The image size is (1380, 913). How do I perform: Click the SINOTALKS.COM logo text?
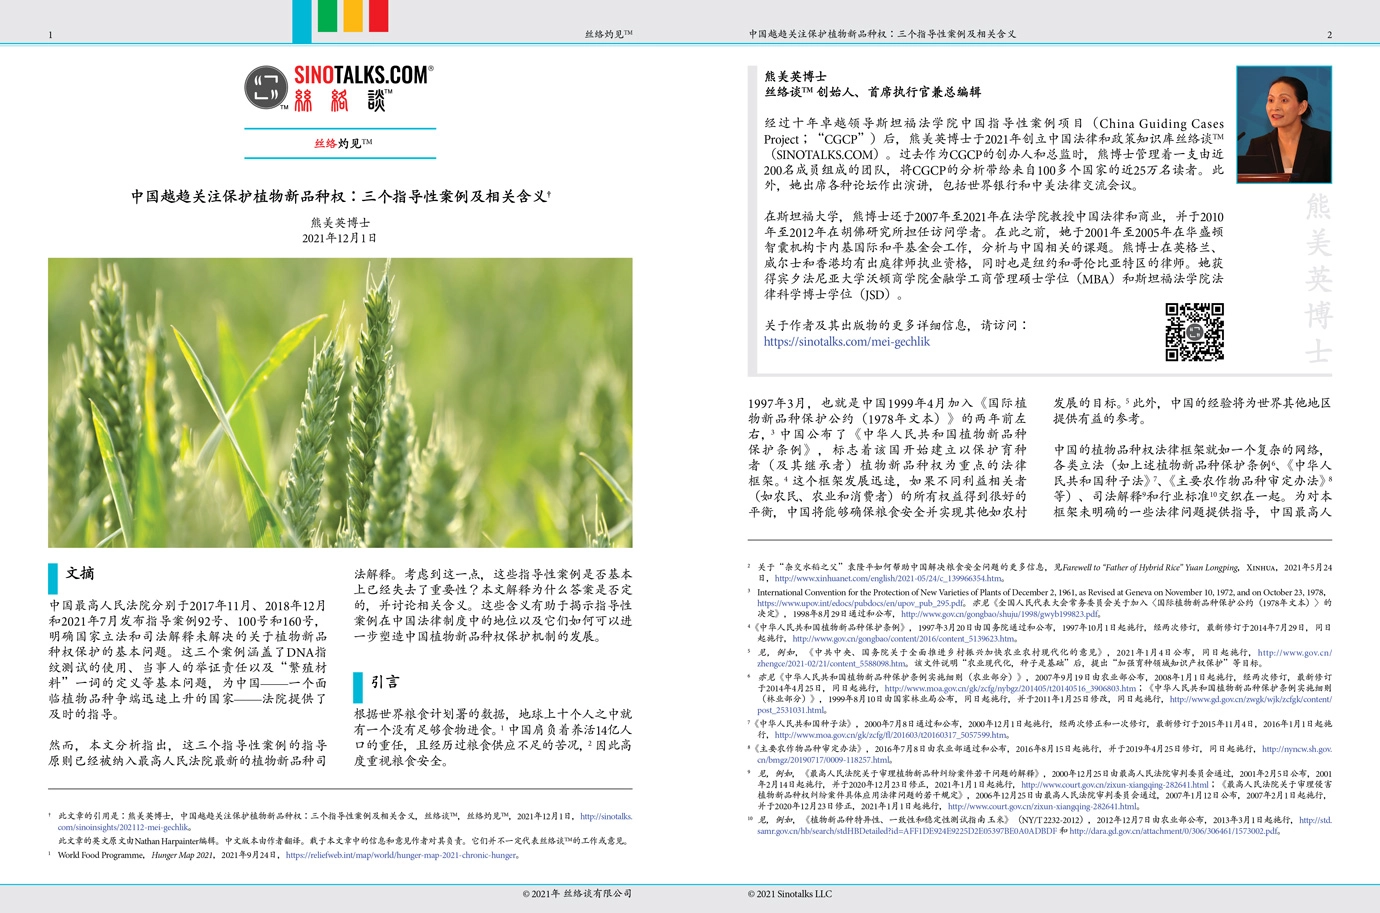(362, 75)
